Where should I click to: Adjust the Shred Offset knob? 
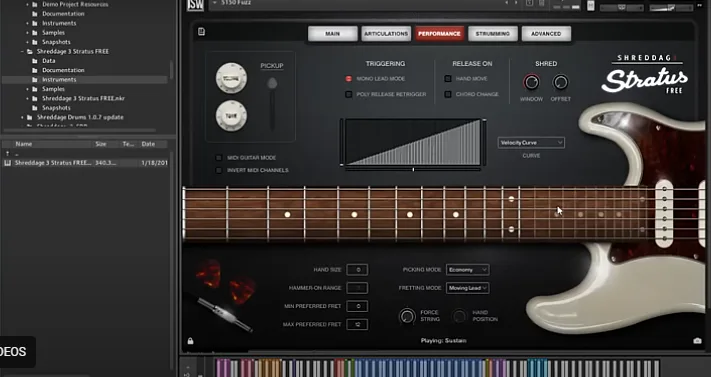560,83
